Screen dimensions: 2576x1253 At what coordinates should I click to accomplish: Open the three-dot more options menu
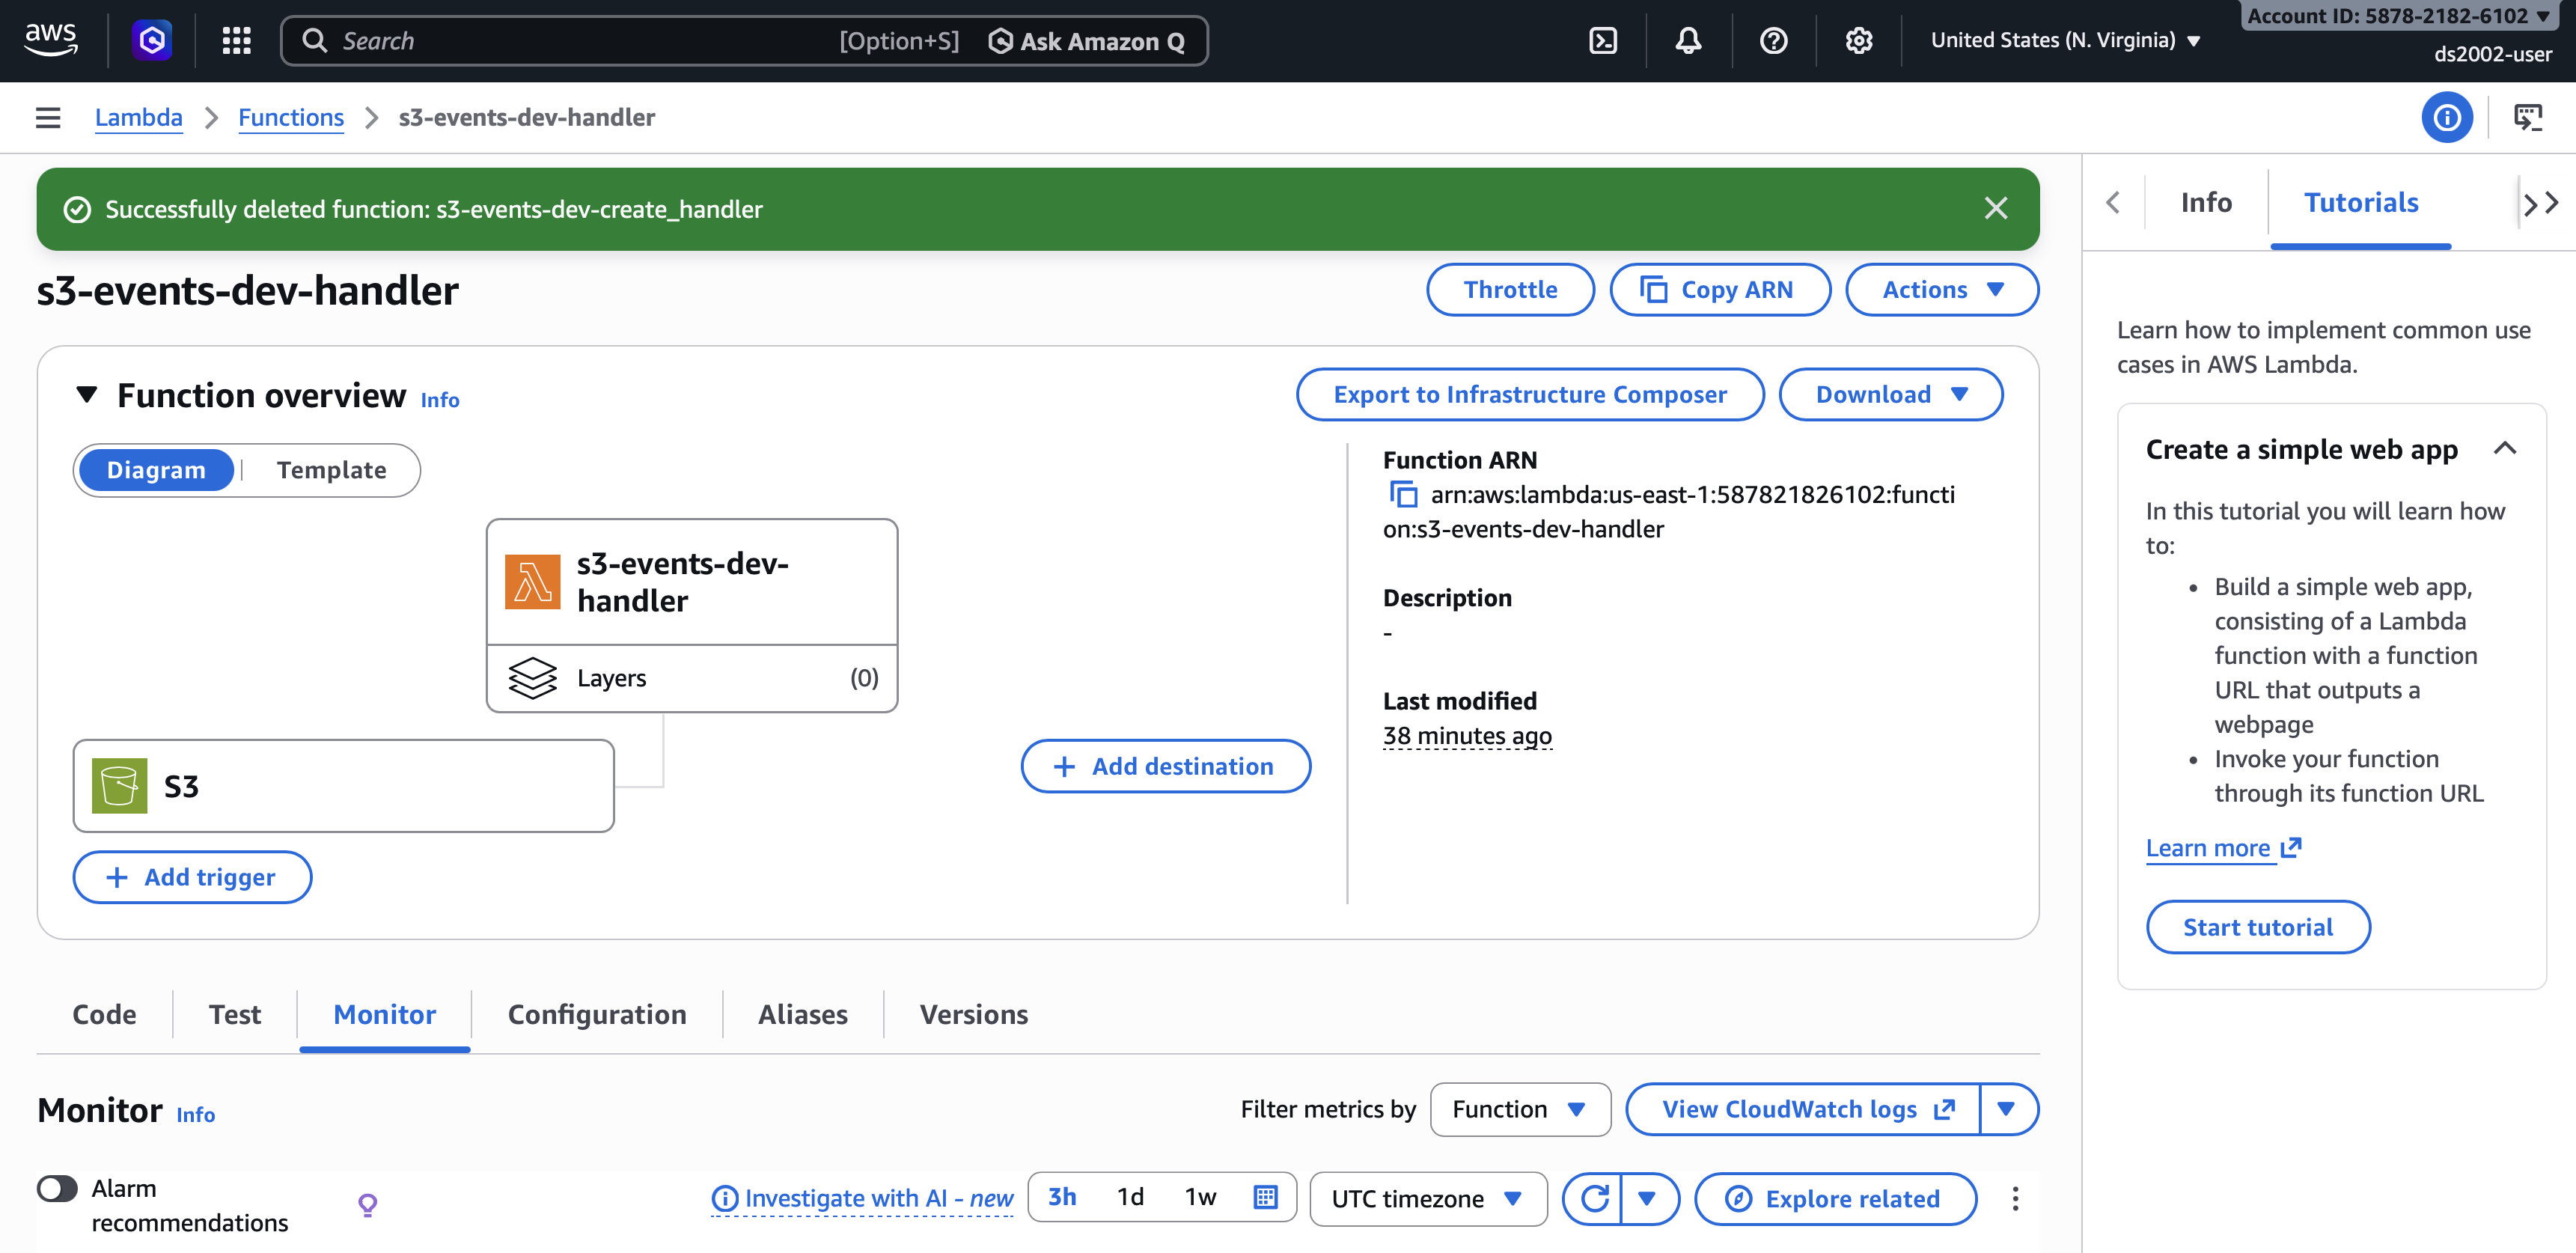pyautogui.click(x=2014, y=1198)
